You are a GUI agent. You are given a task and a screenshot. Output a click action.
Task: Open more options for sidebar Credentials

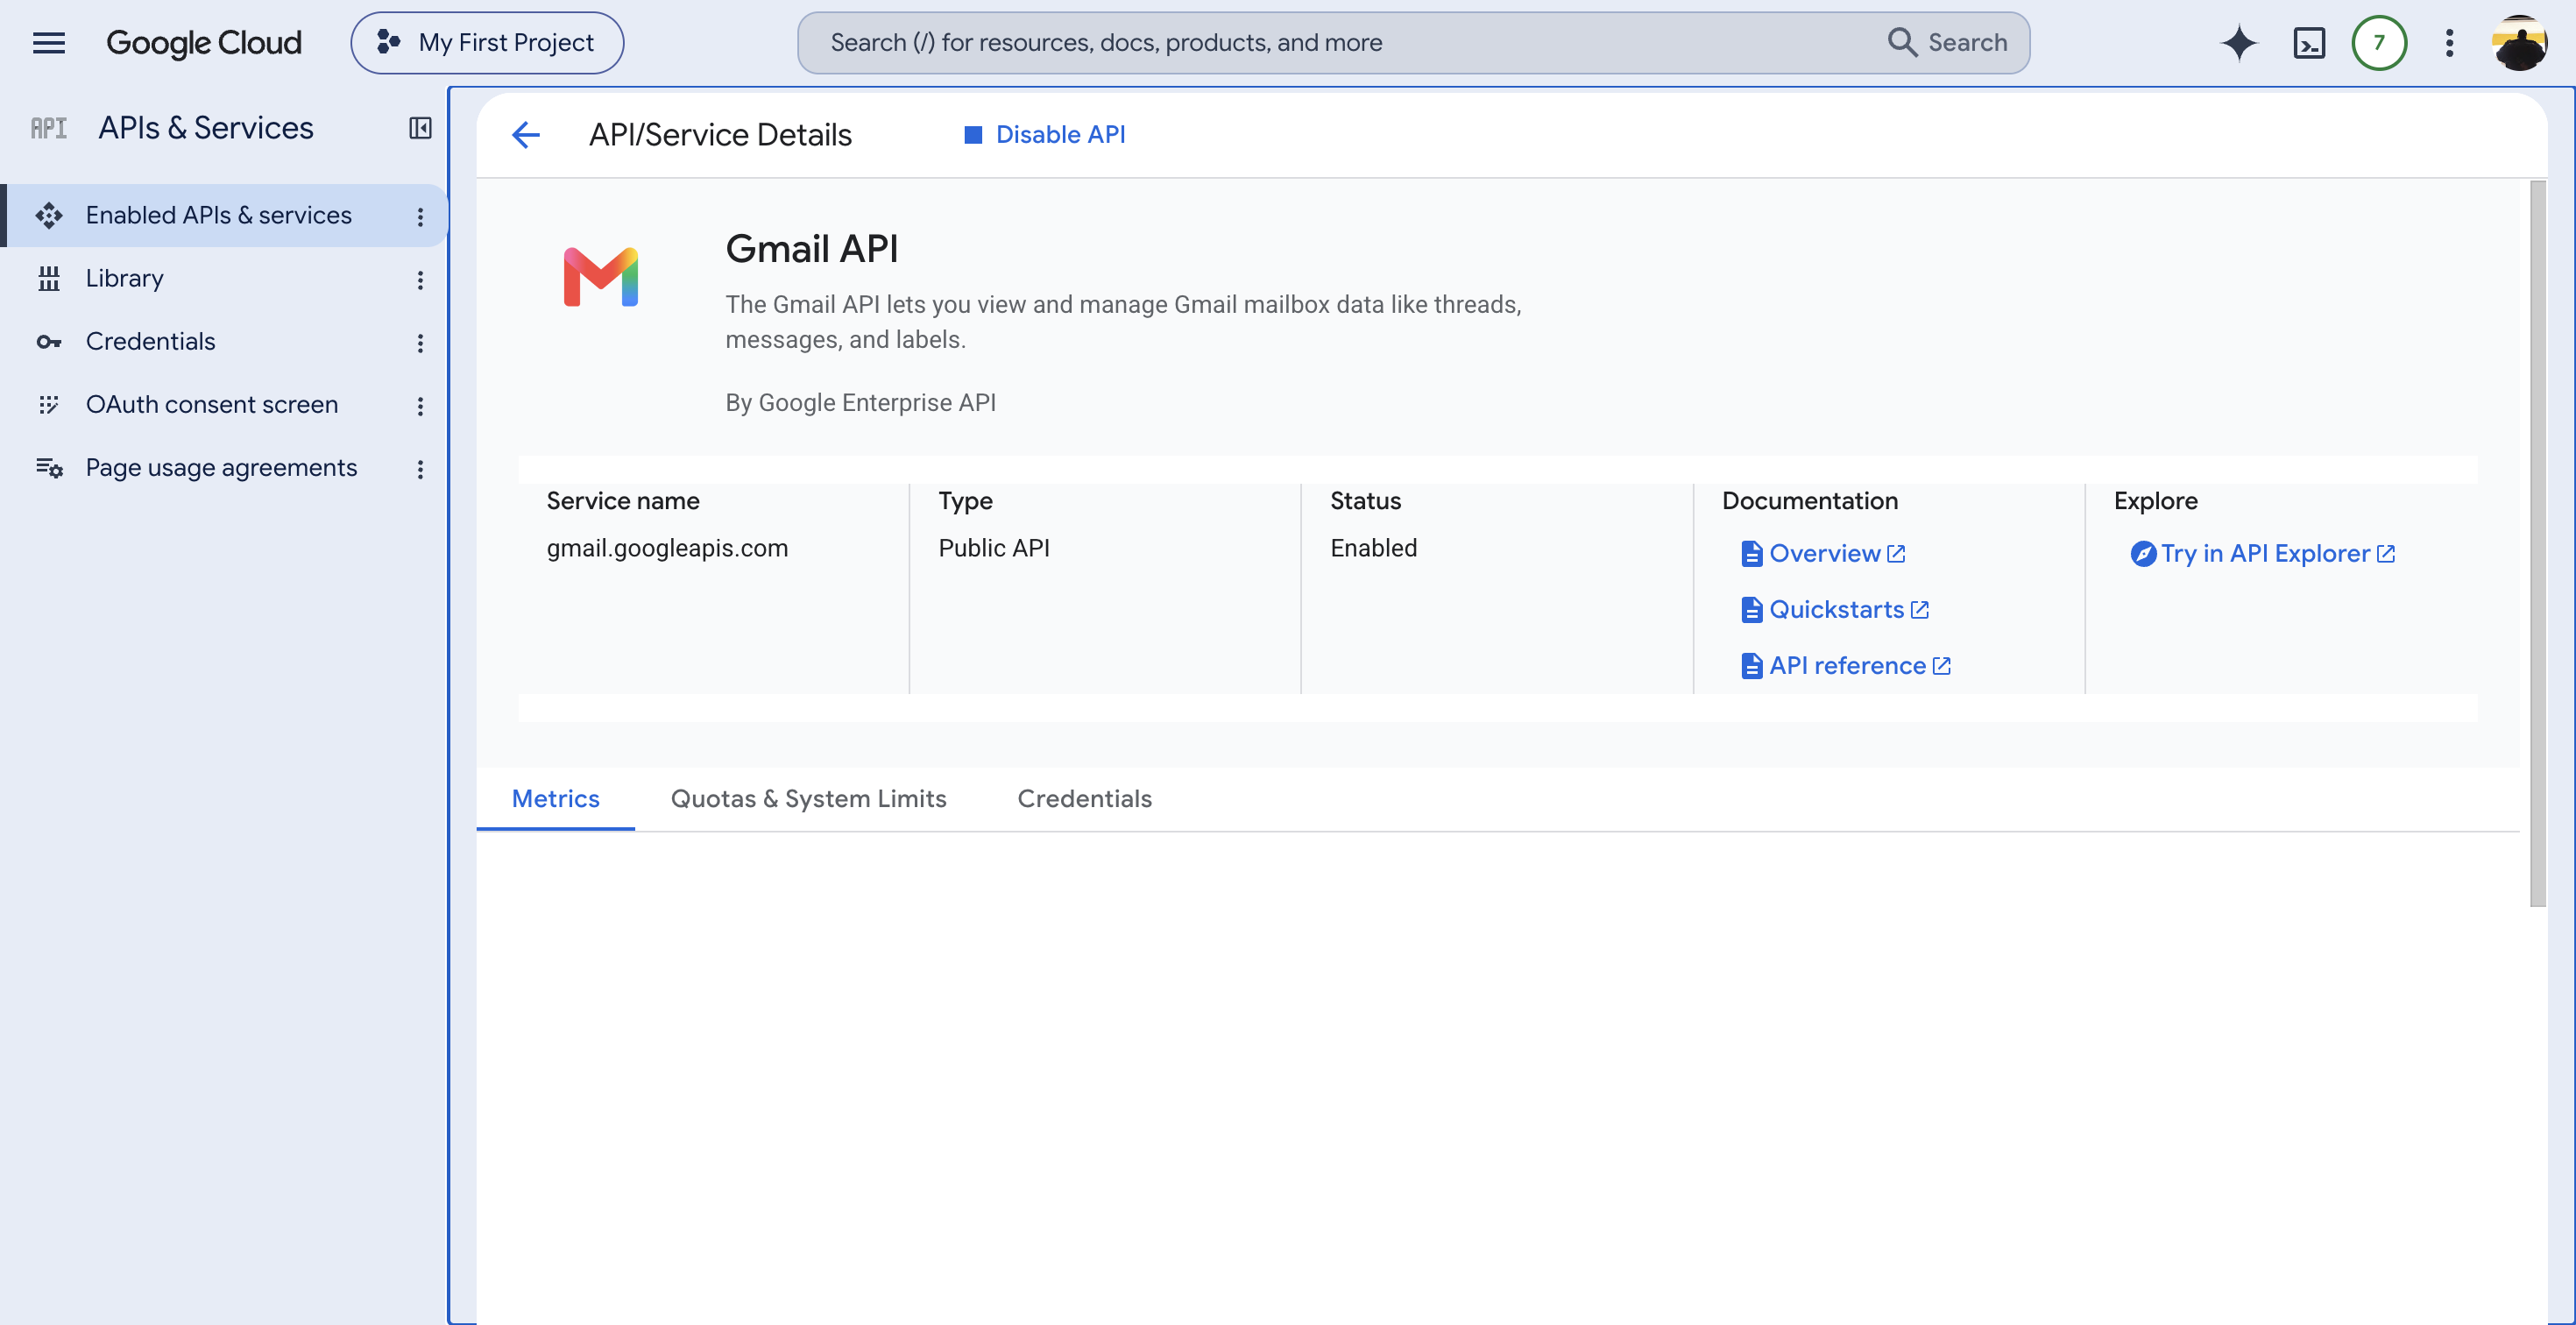point(420,342)
